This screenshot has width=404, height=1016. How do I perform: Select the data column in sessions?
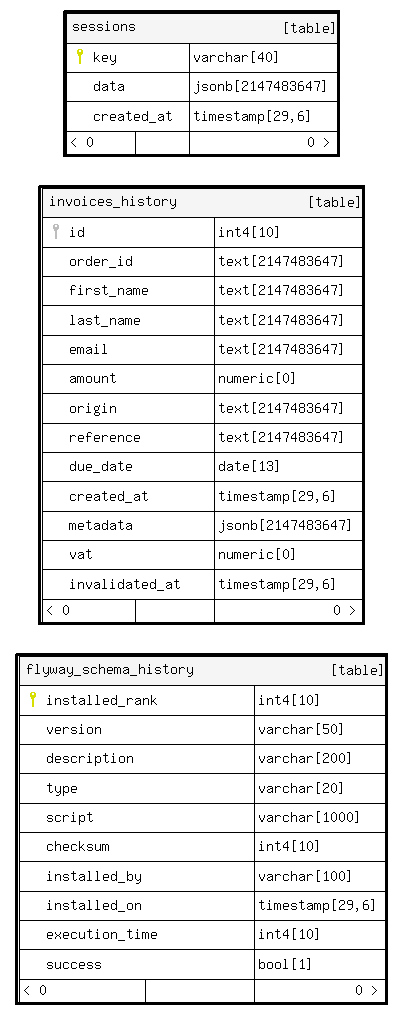coord(202,87)
